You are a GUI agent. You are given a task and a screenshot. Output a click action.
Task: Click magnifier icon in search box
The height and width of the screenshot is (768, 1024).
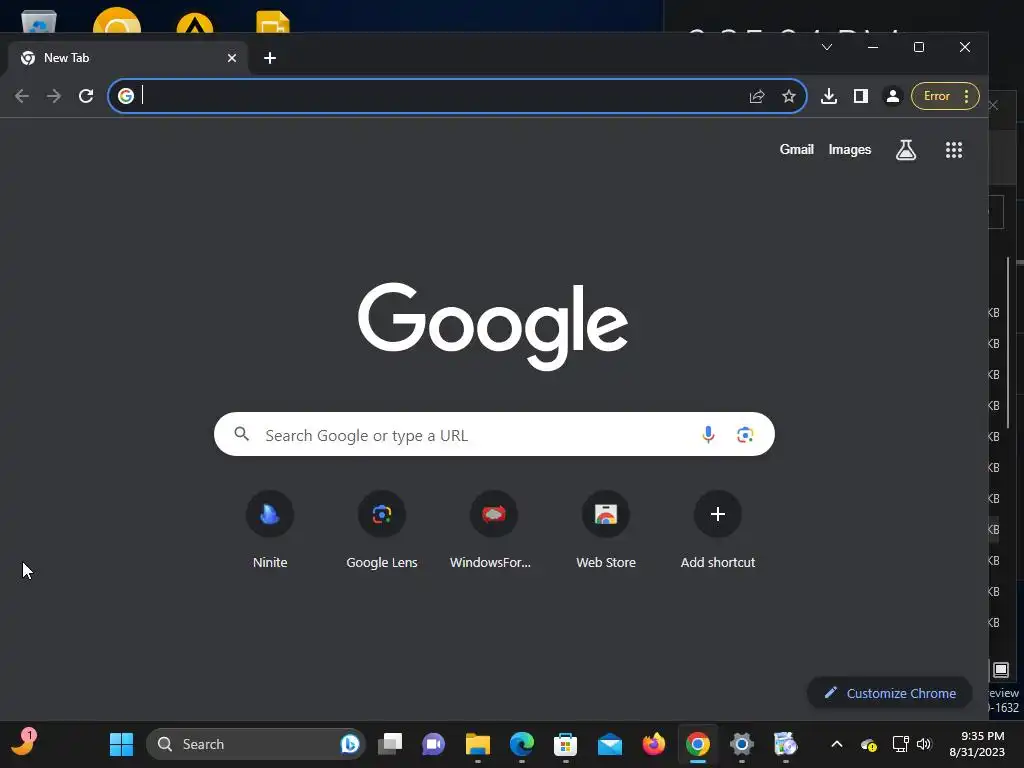coord(242,434)
